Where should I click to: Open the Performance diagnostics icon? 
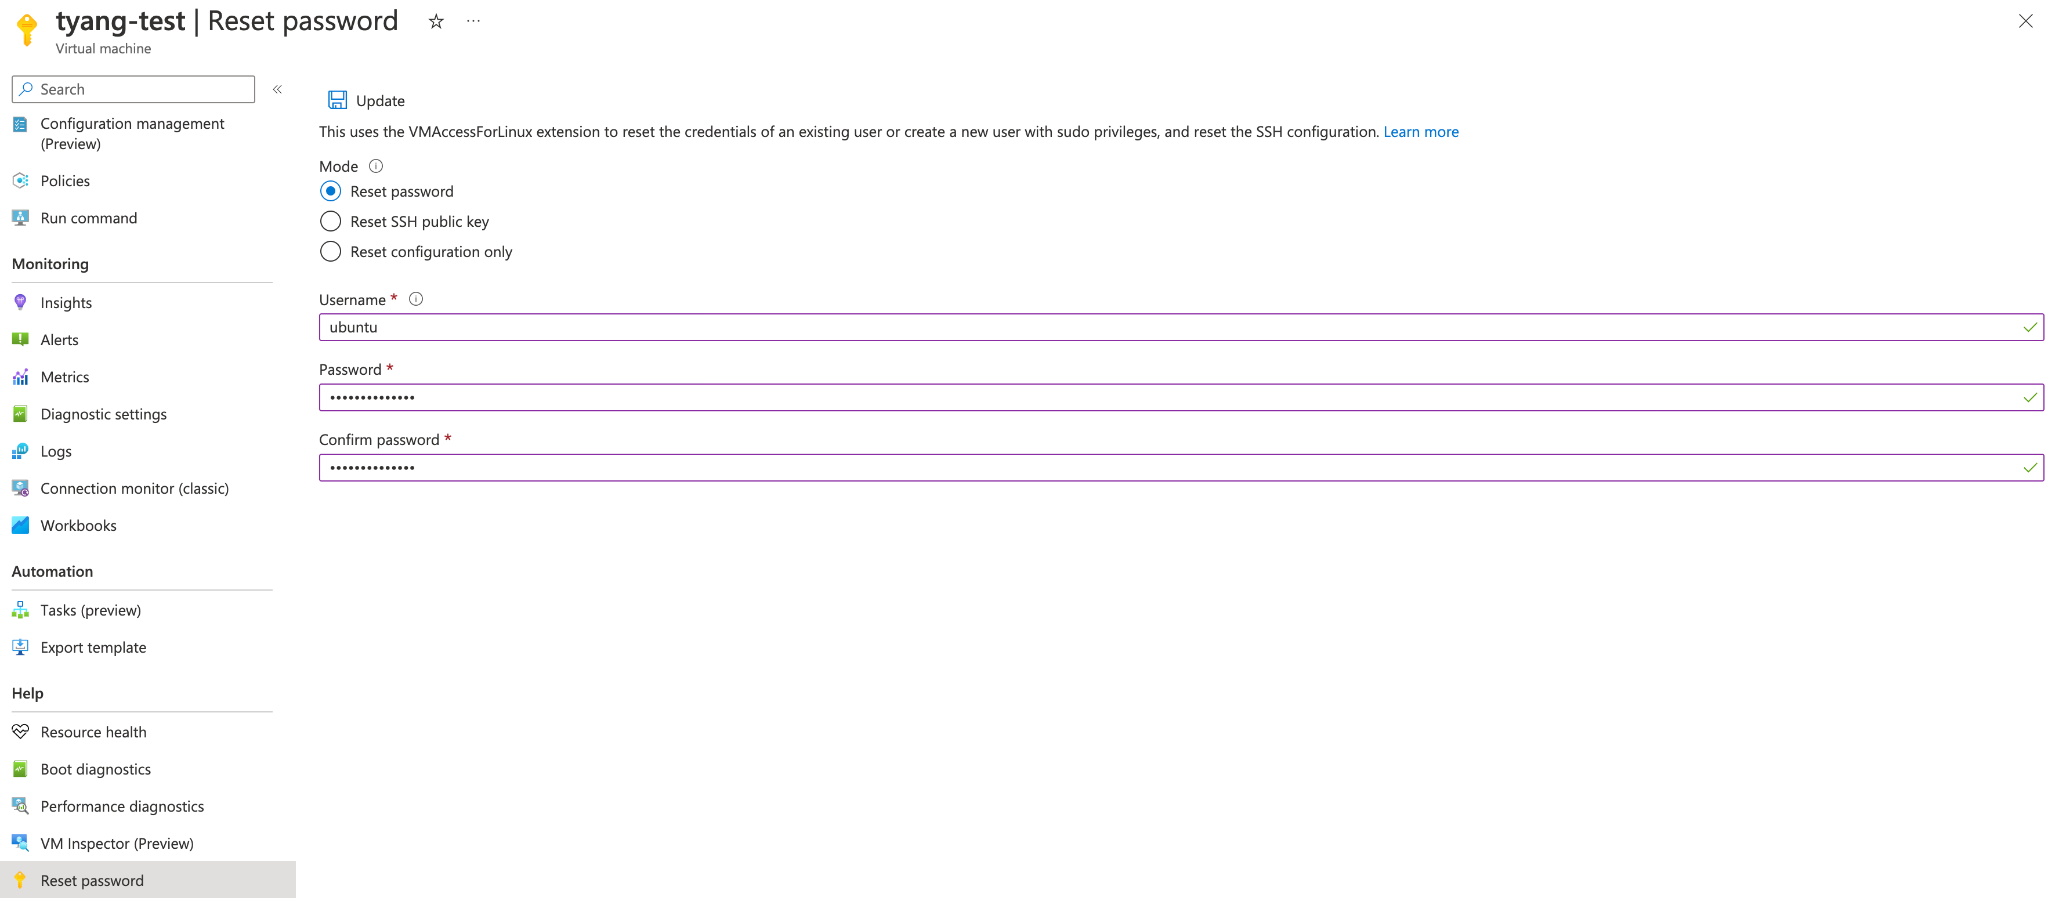click(21, 806)
